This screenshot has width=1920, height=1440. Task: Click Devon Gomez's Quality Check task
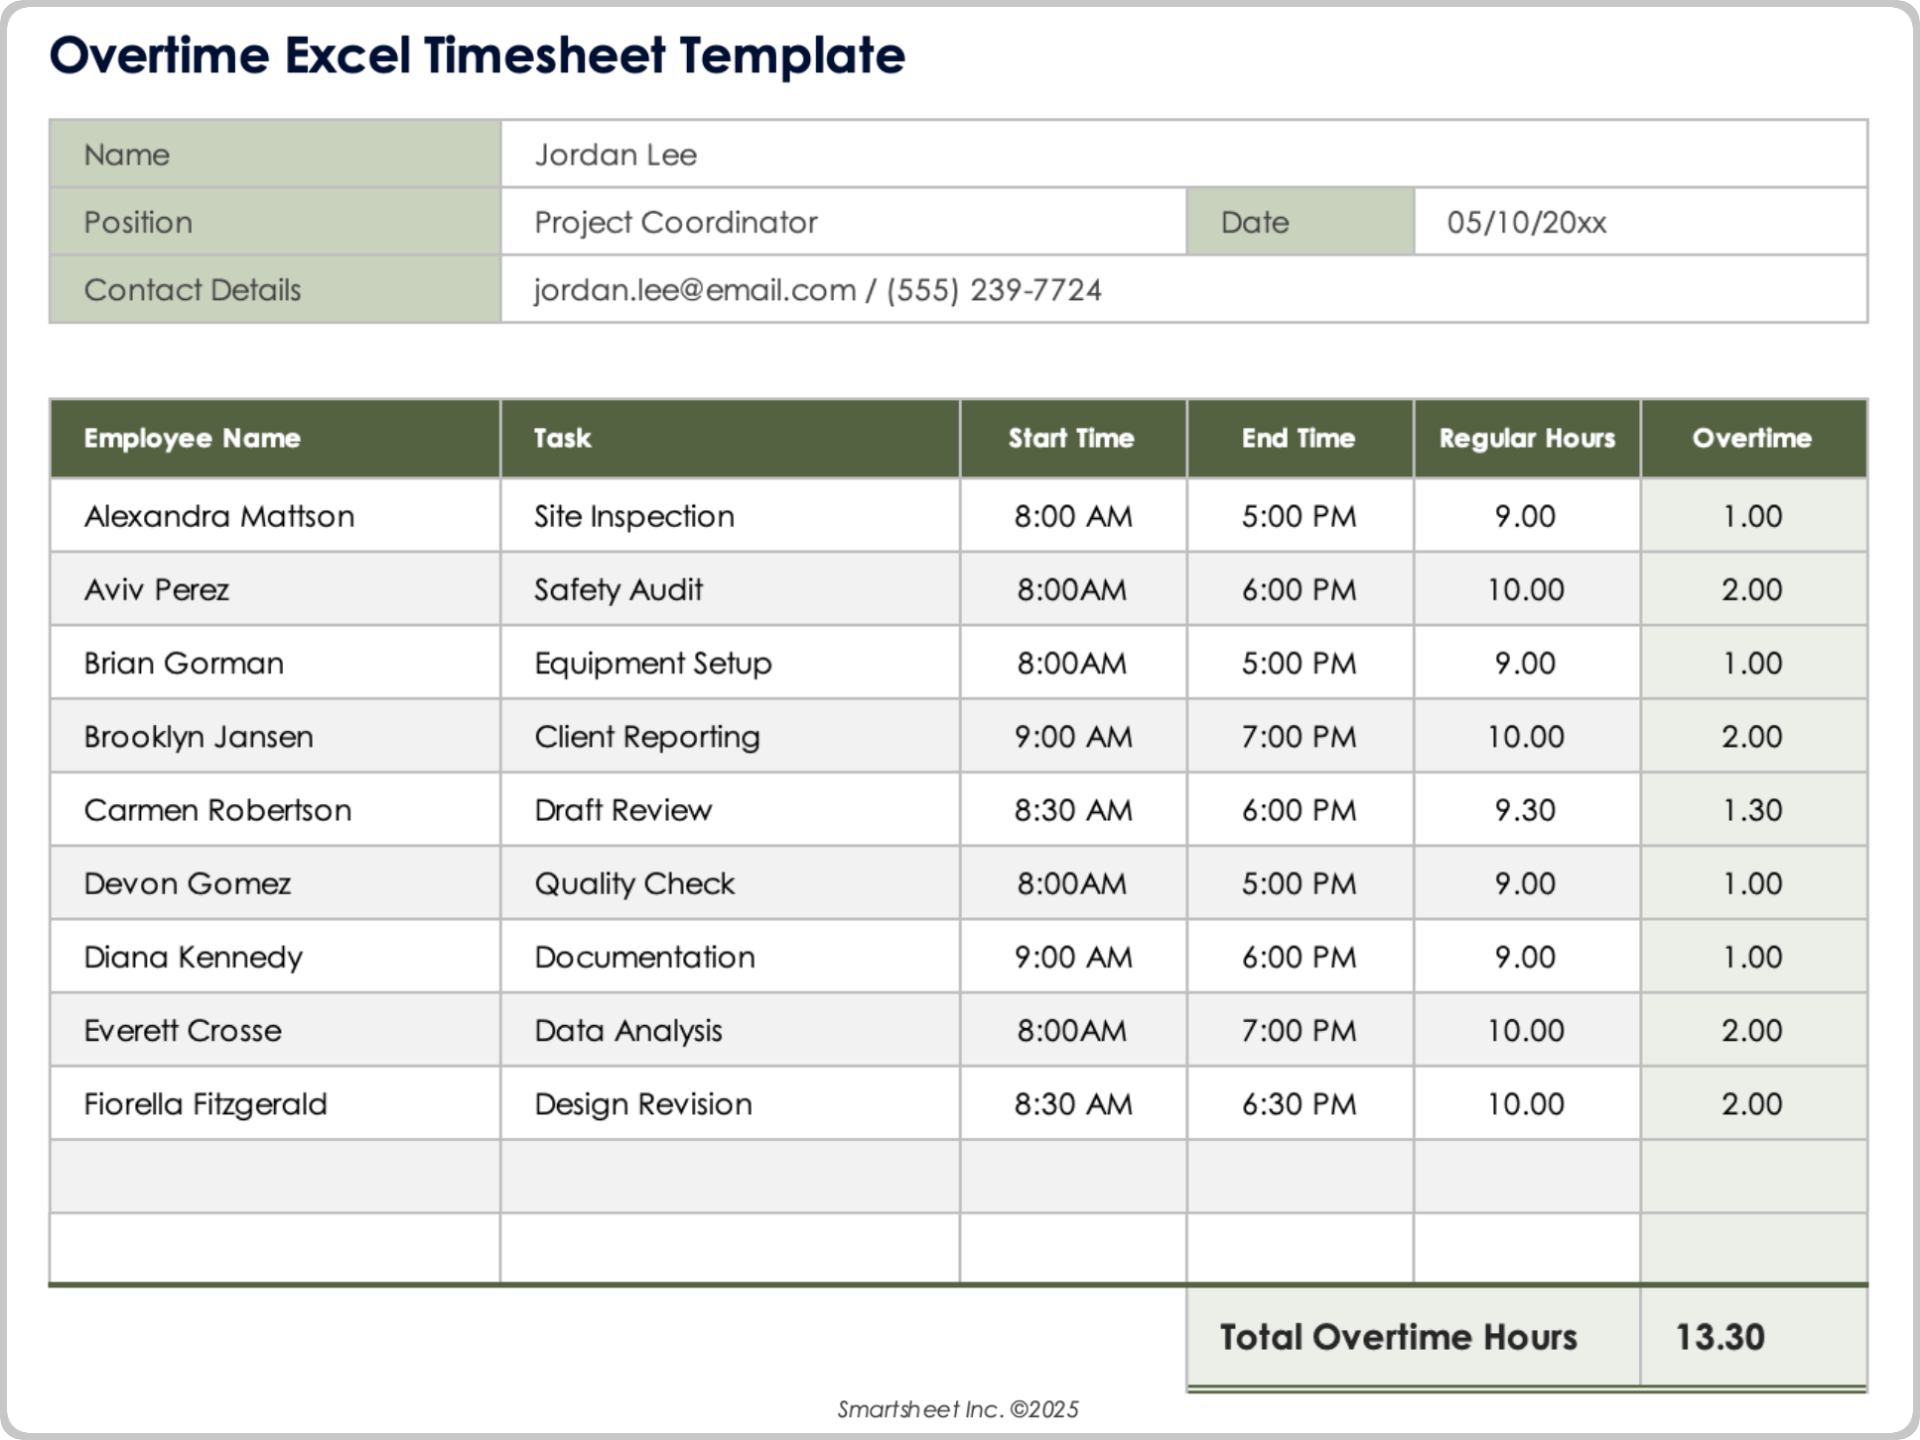tap(633, 883)
